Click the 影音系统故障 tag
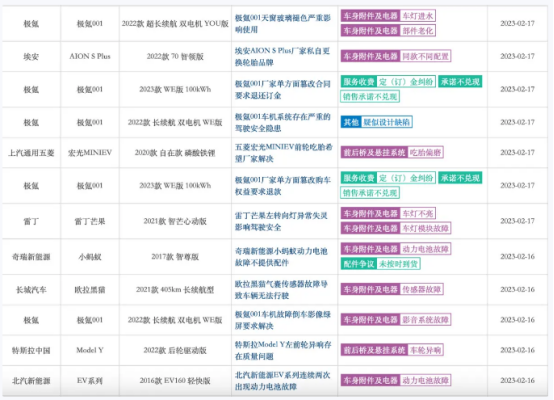 [x=425, y=320]
